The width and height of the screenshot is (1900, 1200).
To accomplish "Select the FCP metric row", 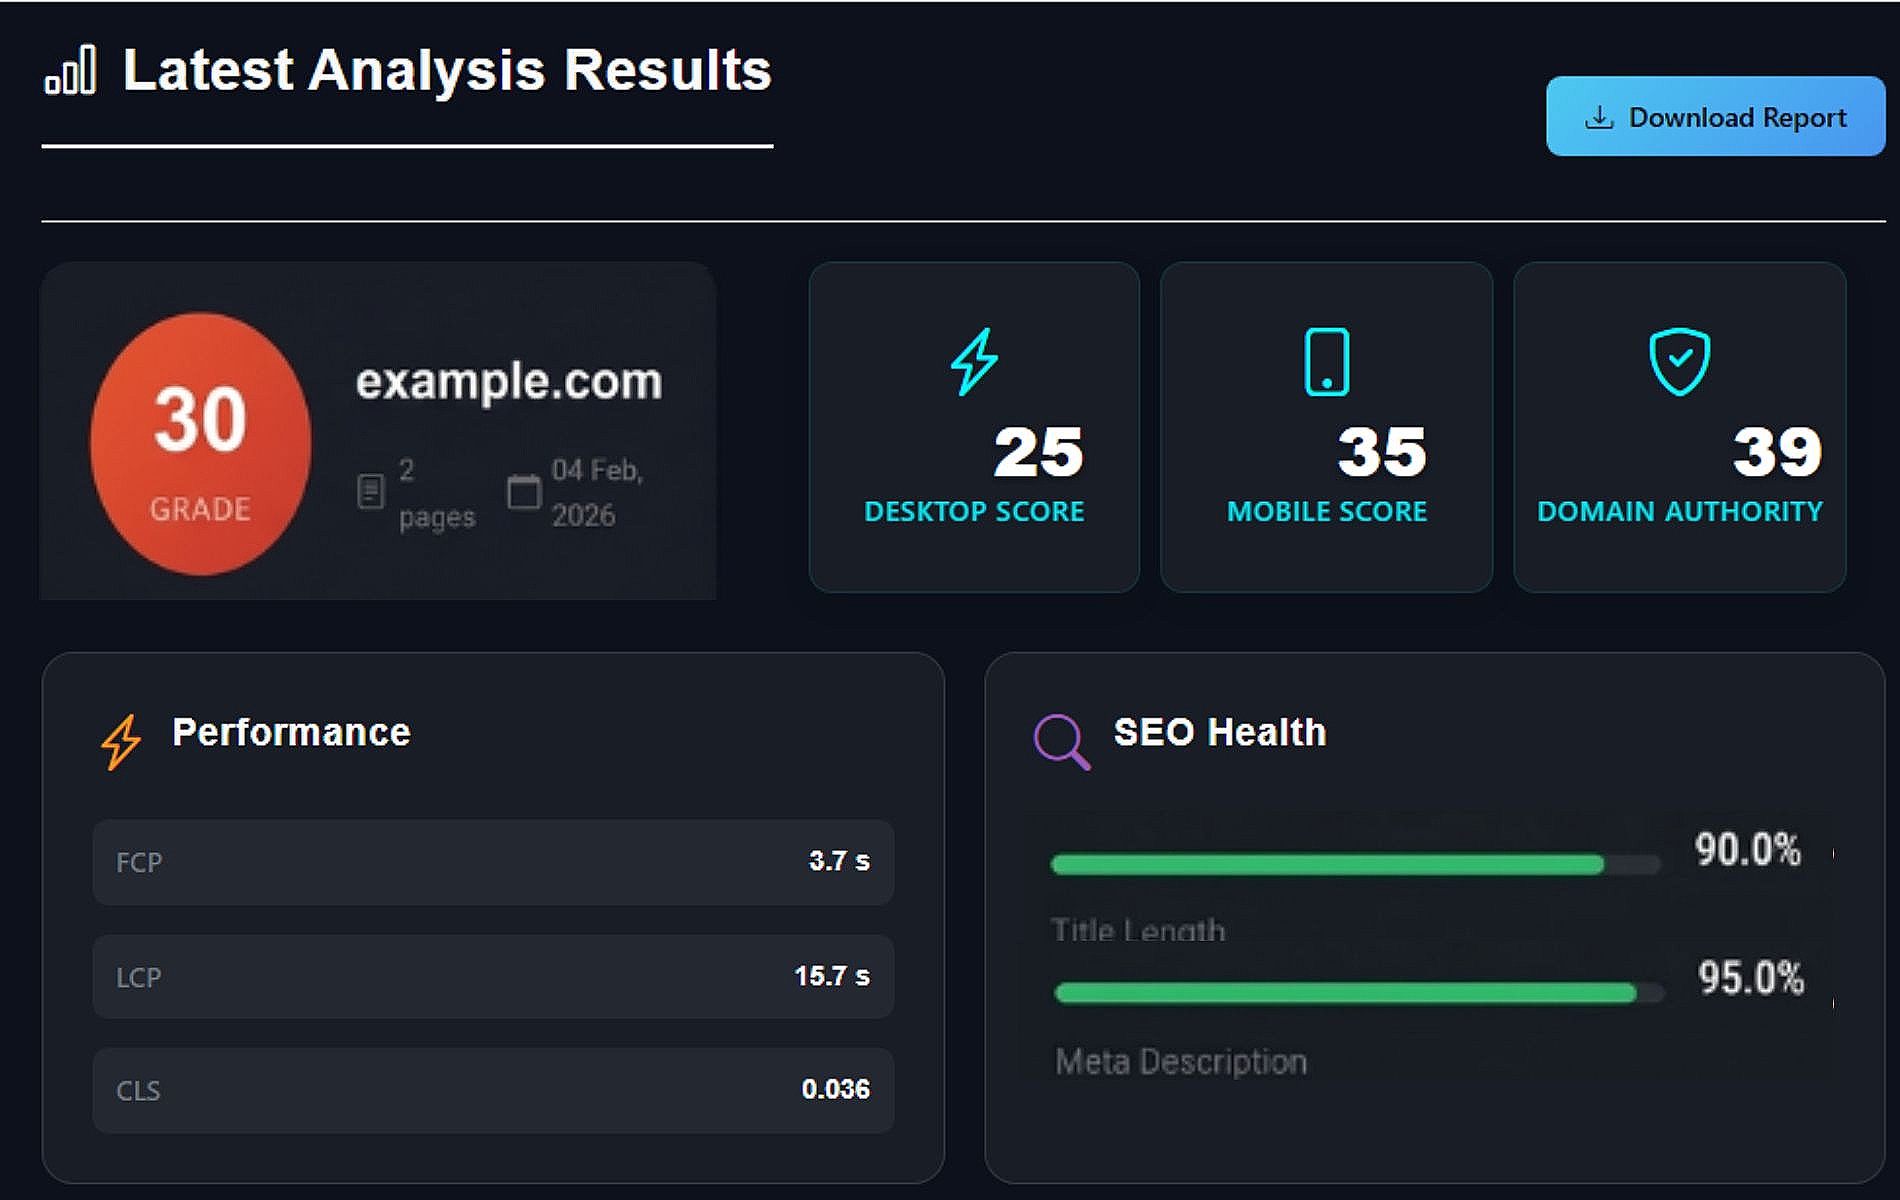I will (493, 862).
